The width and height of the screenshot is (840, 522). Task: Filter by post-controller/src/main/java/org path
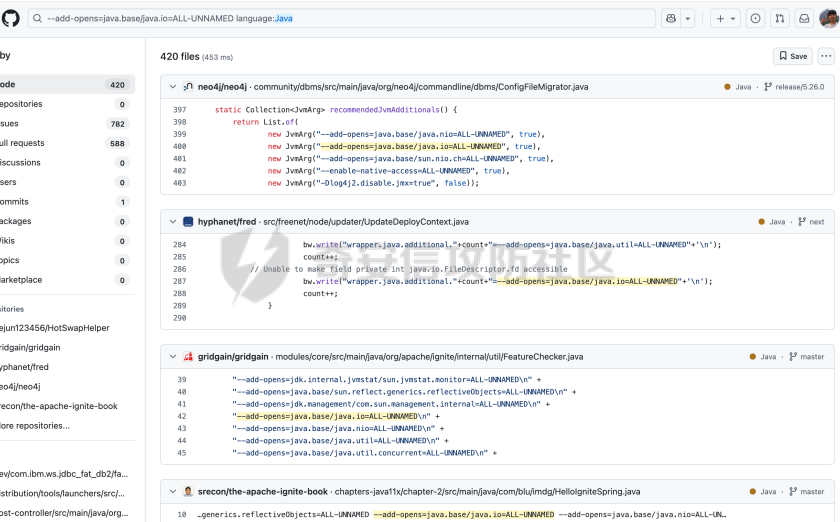point(66,513)
